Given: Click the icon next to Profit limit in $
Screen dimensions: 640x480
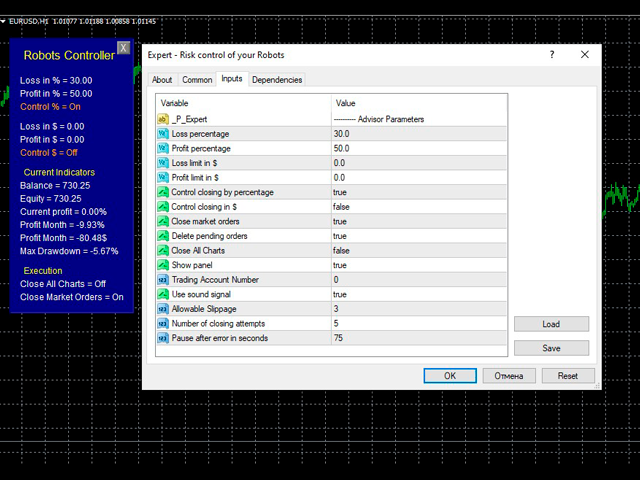Looking at the screenshot, I should [163, 178].
